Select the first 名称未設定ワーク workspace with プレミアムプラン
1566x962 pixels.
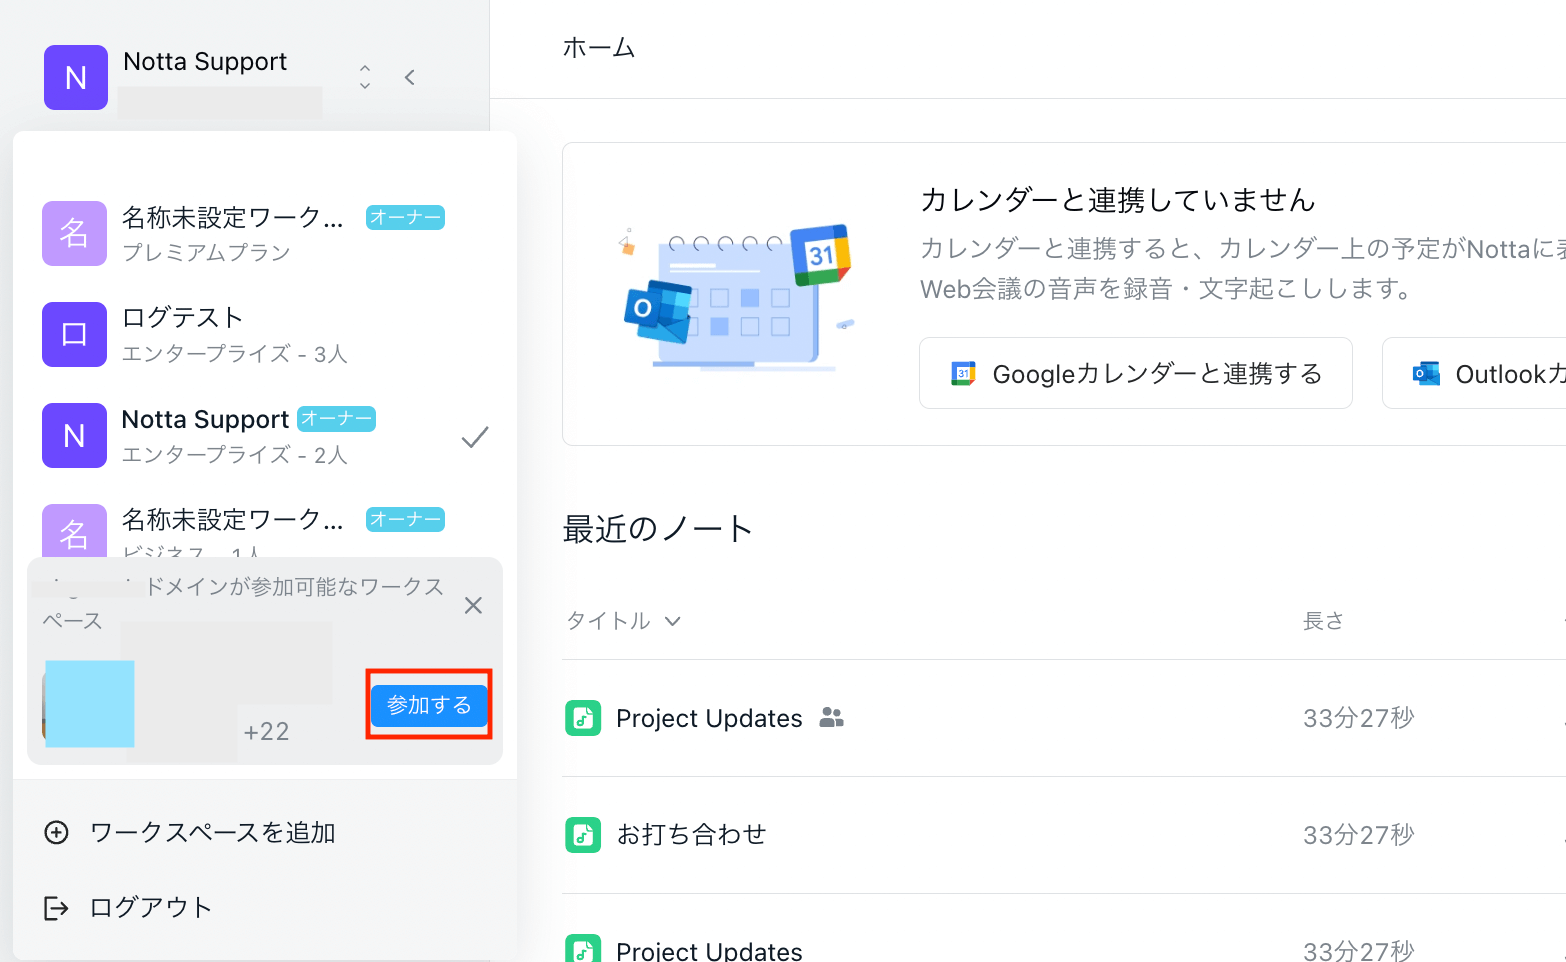coord(265,234)
